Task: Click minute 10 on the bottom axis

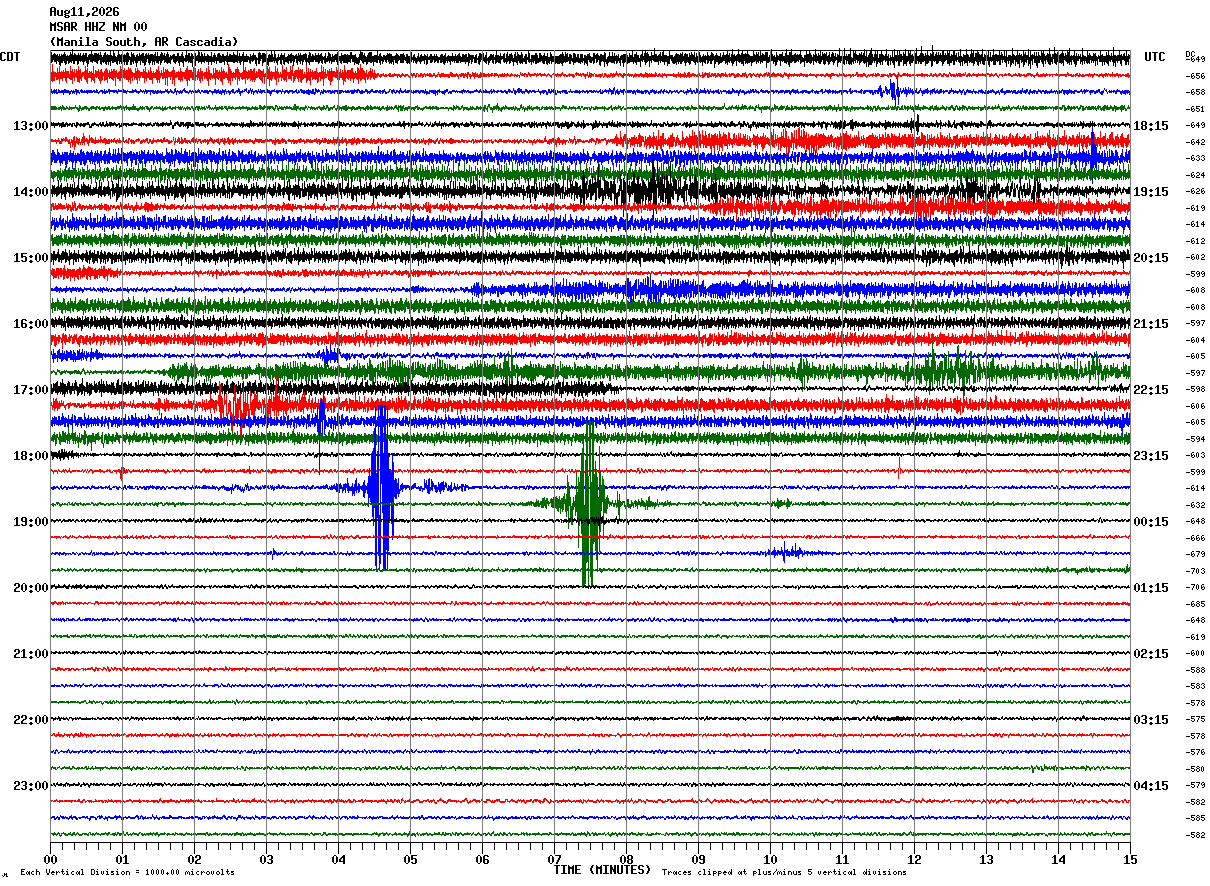Action: coord(770,860)
